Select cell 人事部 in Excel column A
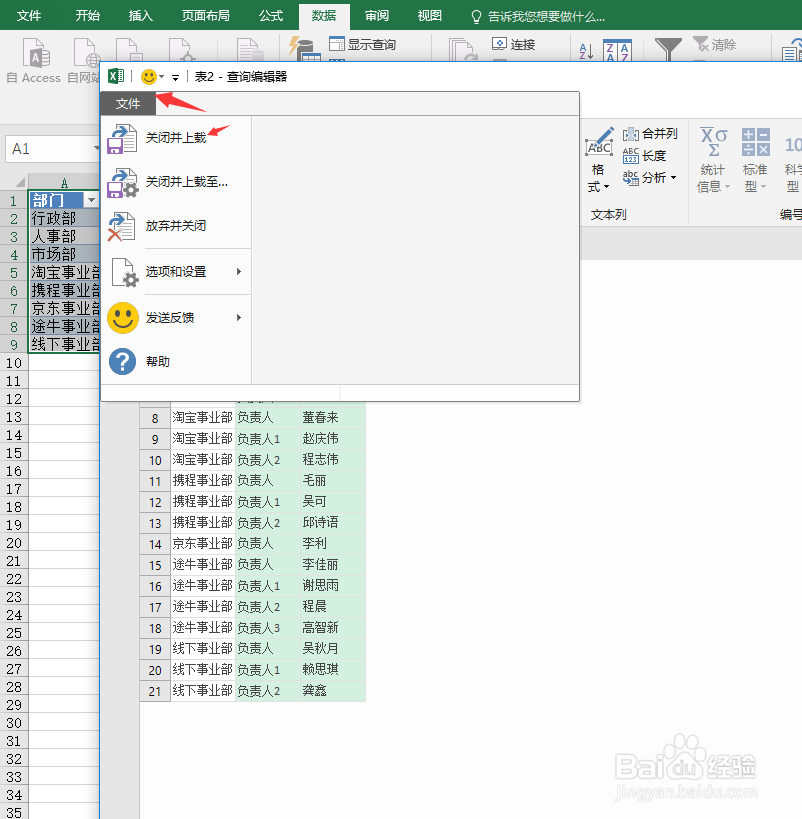 pos(64,237)
